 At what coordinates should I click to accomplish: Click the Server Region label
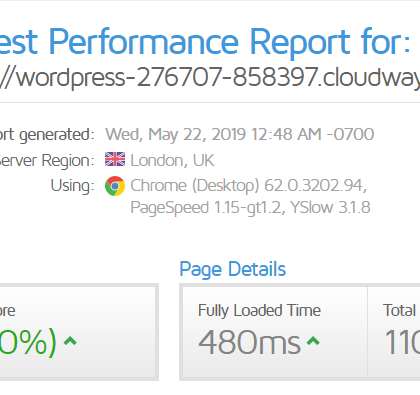coord(47,161)
